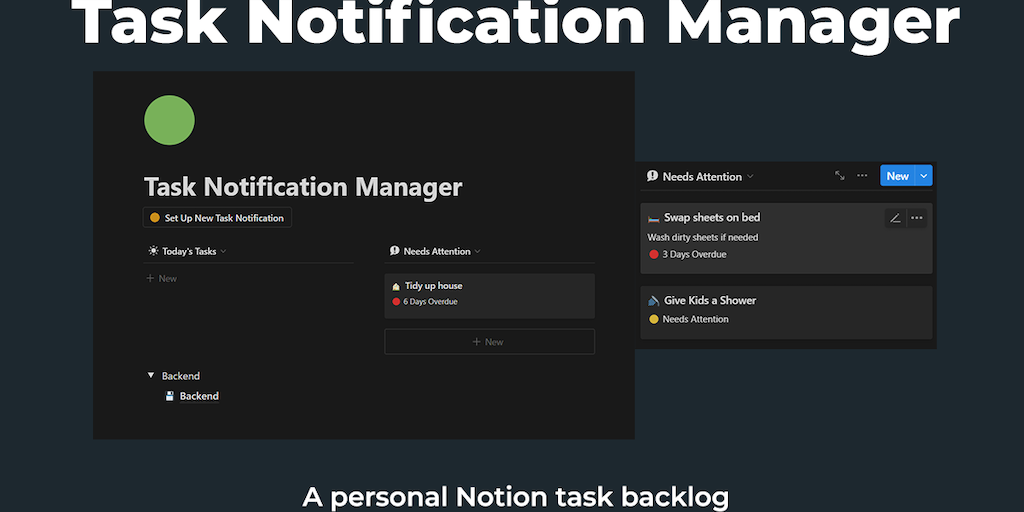
Task: Click yellow dot on Give Kids a Shower card
Action: [x=654, y=319]
